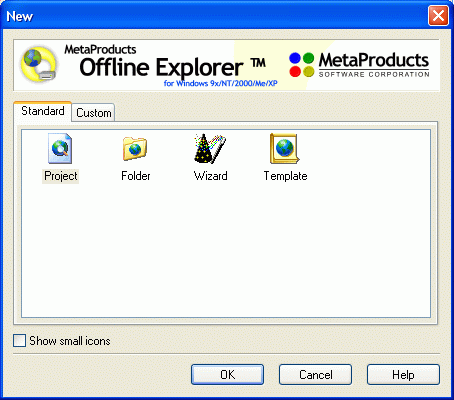Switch to the Custom tab
The image size is (454, 400).
pos(94,113)
